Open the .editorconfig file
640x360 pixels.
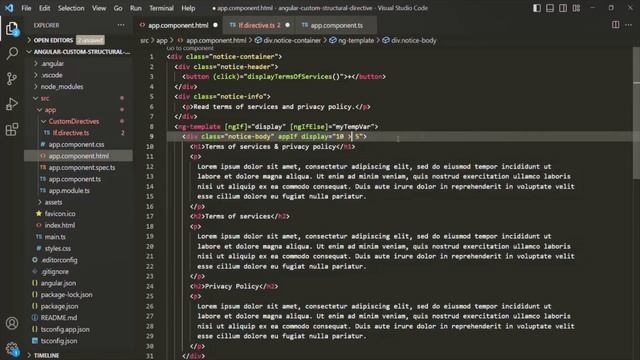[59, 260]
